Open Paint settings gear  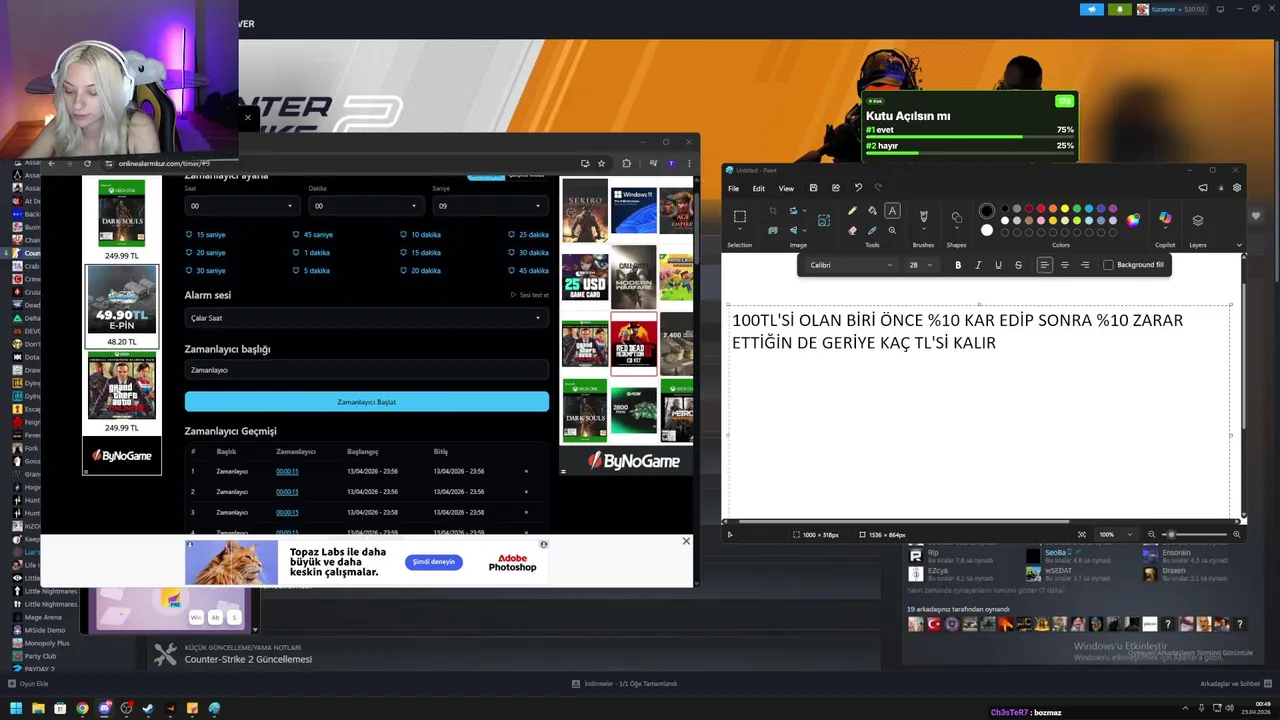tap(1237, 188)
